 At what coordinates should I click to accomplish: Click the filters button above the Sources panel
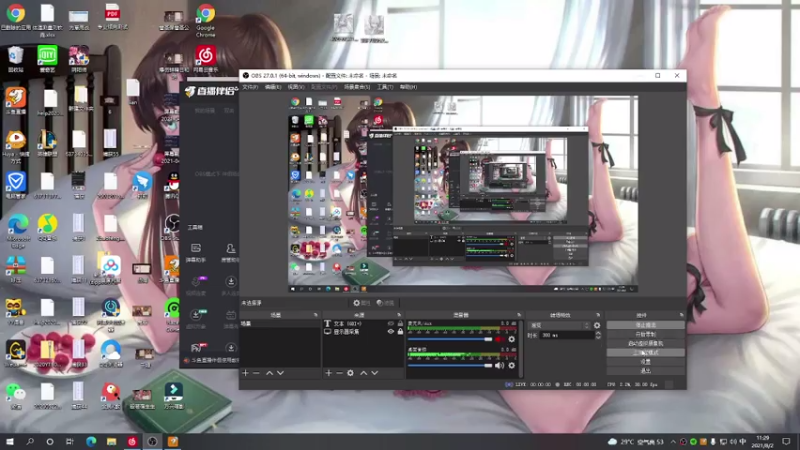point(386,303)
